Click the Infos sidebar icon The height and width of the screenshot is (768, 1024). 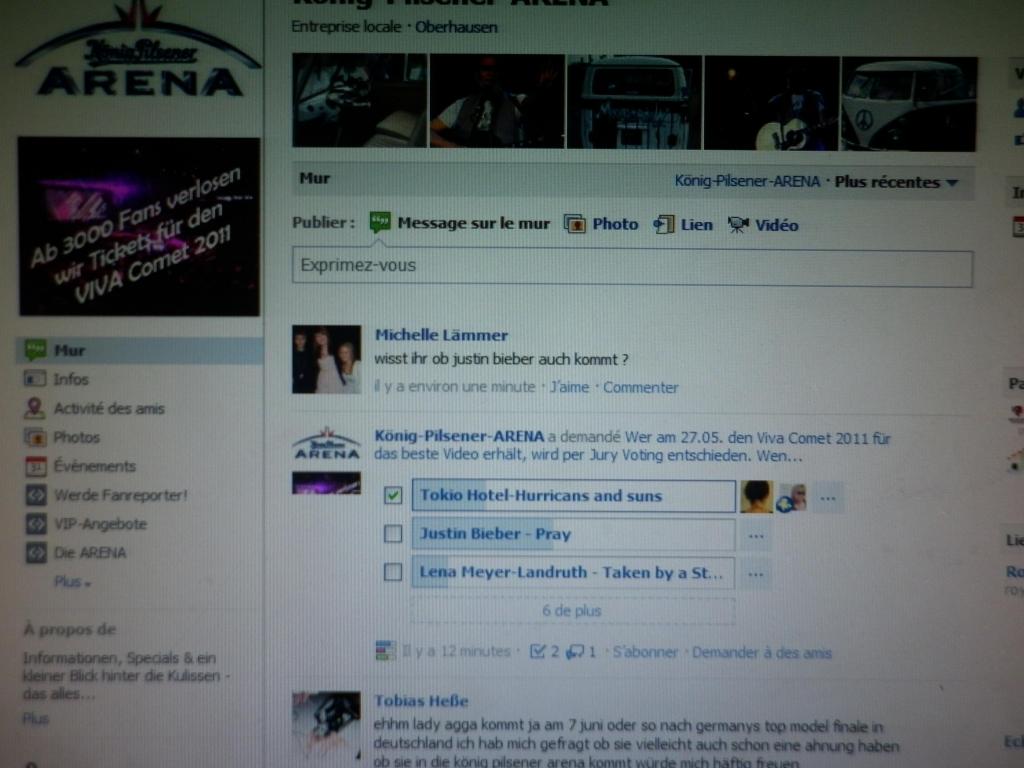tap(35, 379)
